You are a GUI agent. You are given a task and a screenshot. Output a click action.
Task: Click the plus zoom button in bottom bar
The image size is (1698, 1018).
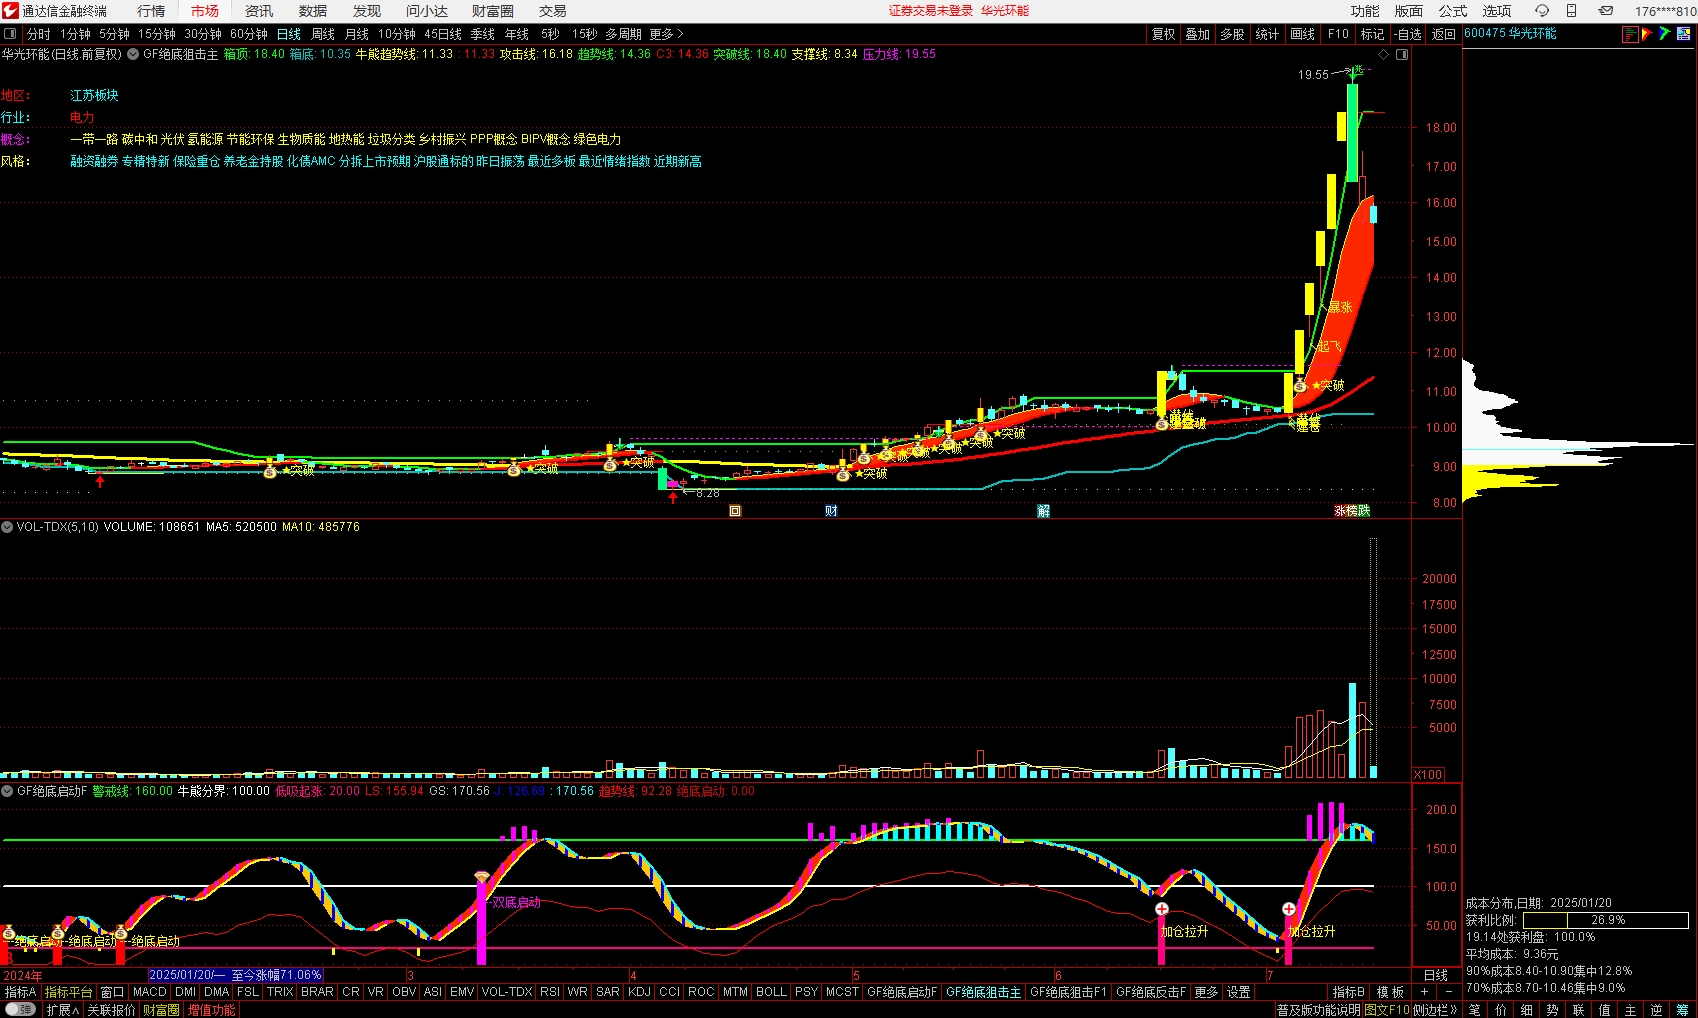1424,992
